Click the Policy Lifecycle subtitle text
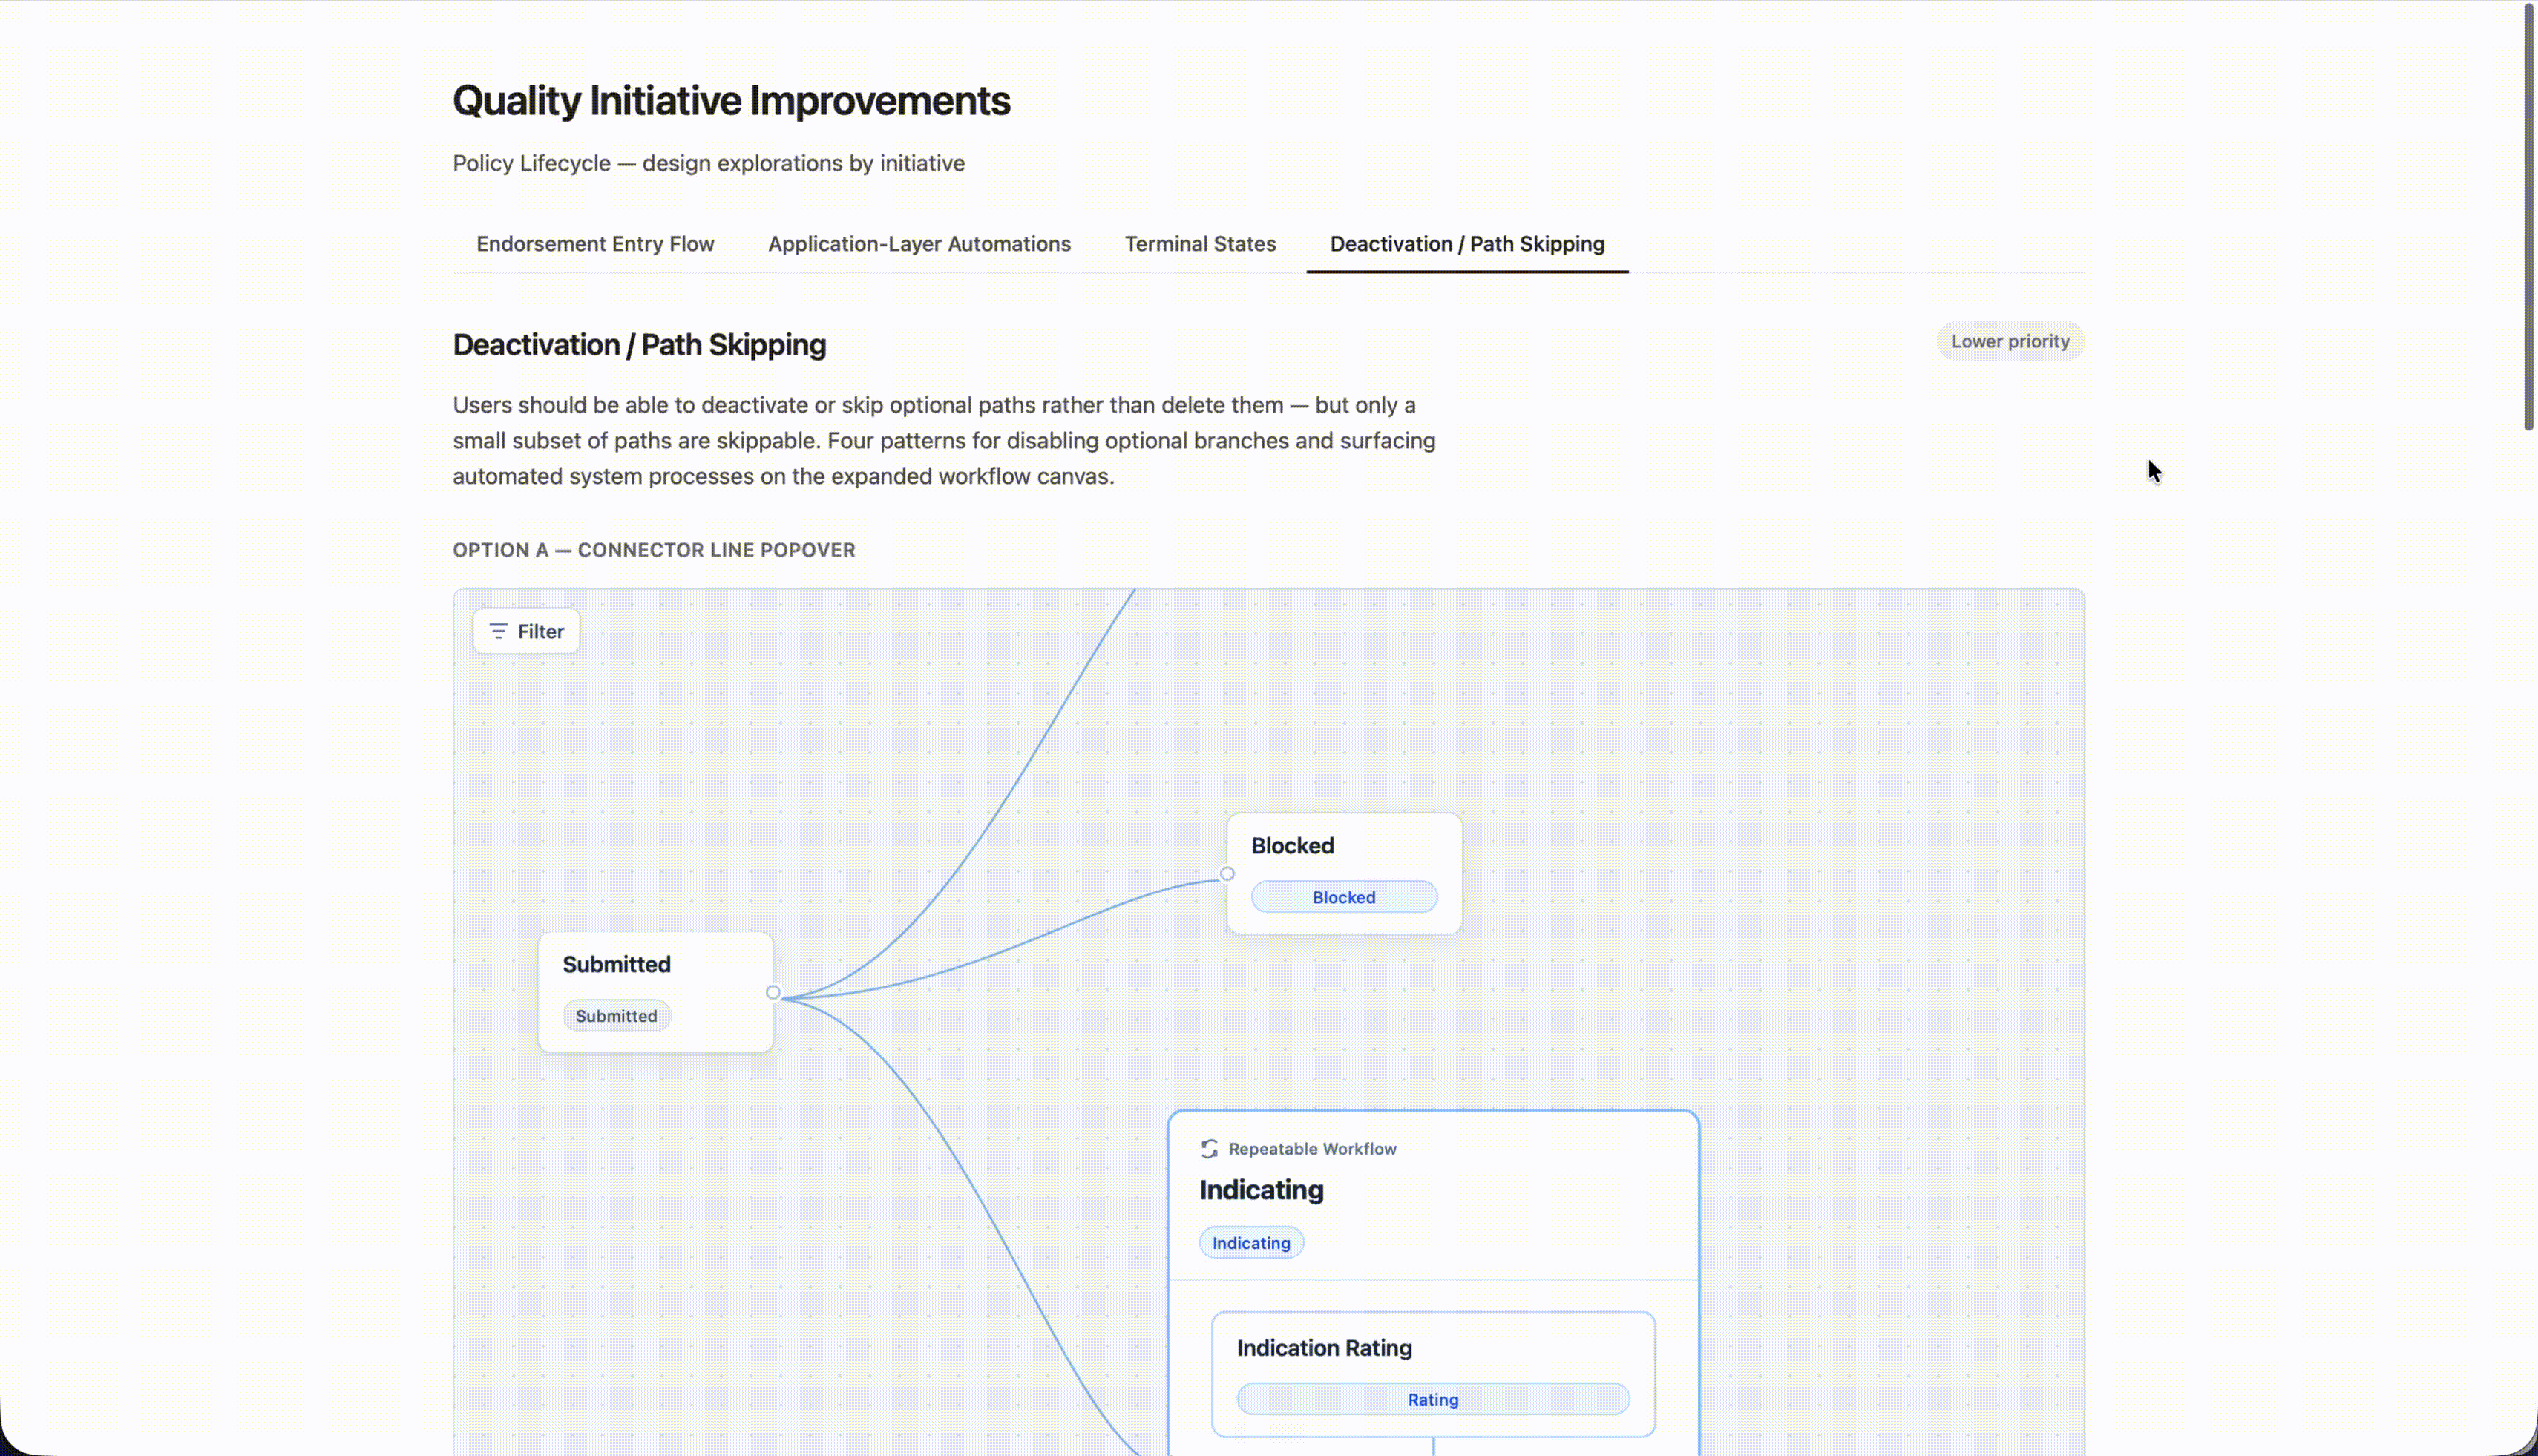2538x1456 pixels. pos(708,163)
